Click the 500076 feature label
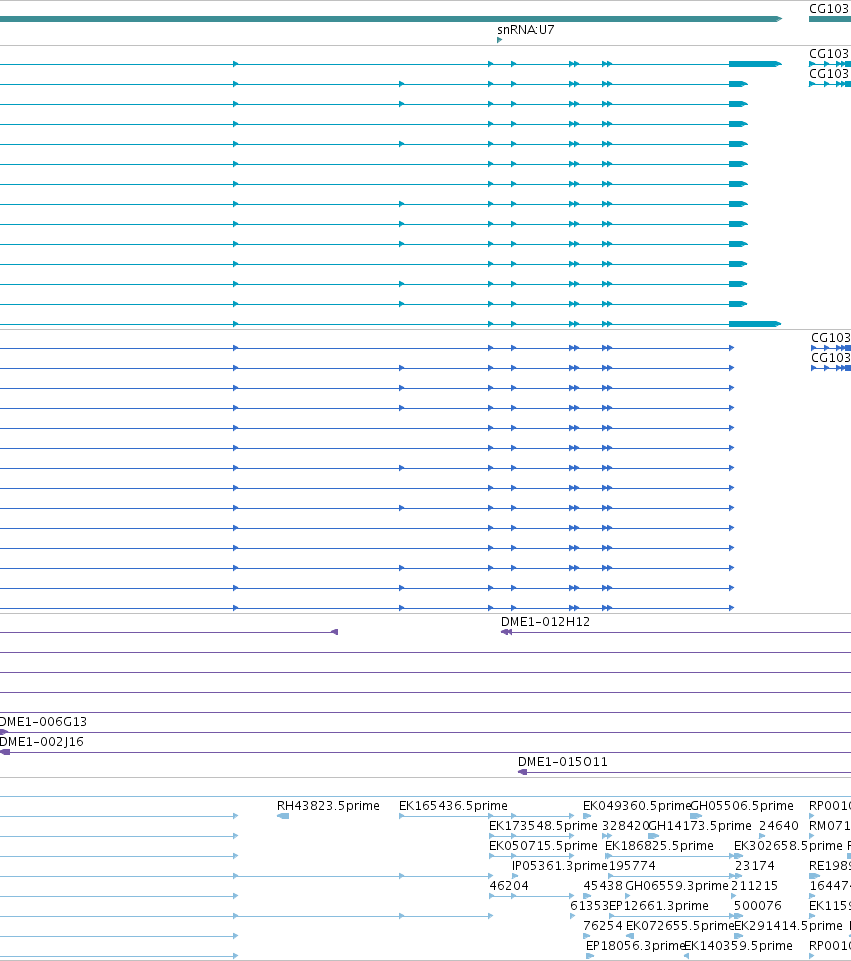Viewport: 851px width, 961px height. (x=757, y=906)
